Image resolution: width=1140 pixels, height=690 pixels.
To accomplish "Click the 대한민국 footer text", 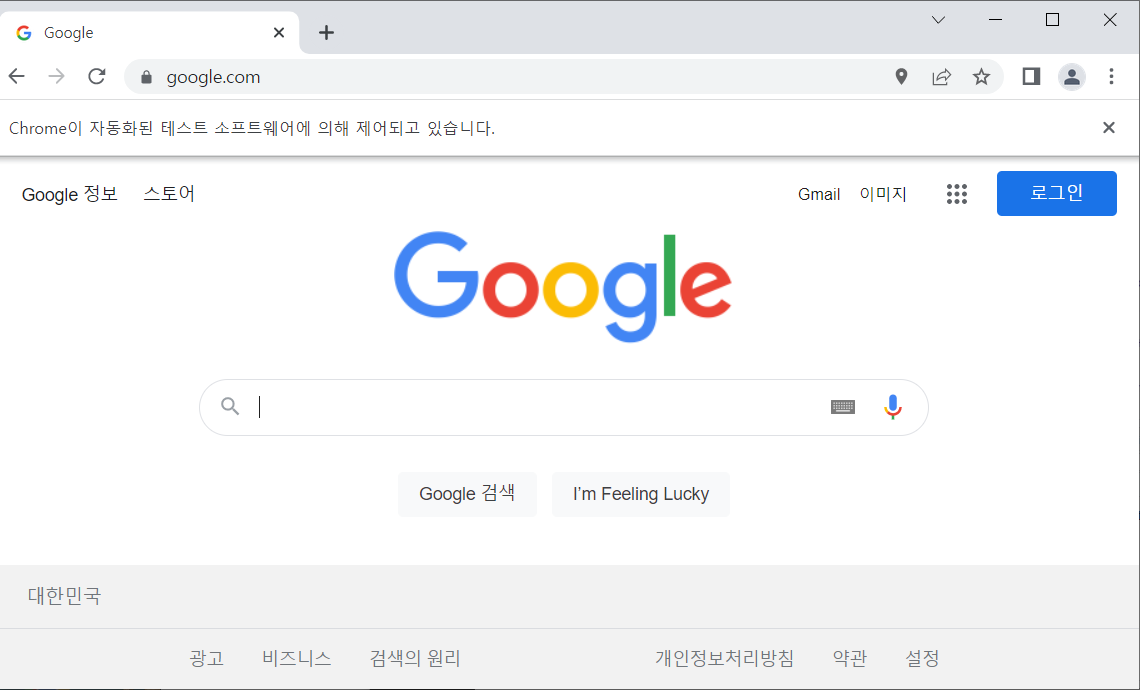I will point(64,595).
